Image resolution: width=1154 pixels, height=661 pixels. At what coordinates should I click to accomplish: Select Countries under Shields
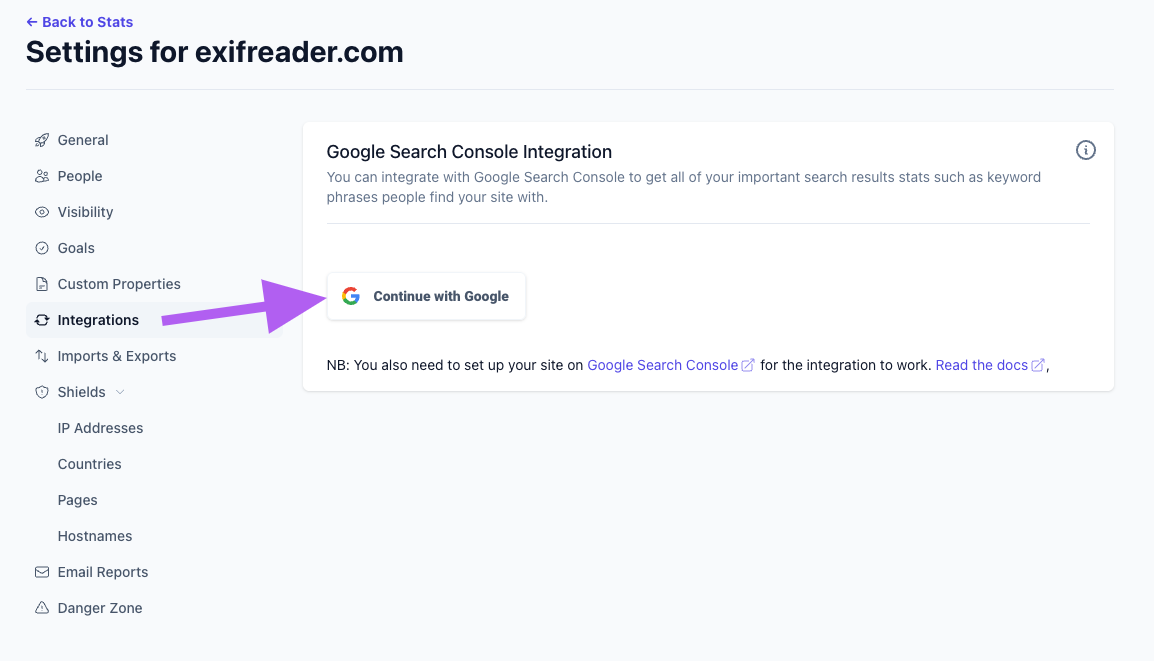click(89, 464)
